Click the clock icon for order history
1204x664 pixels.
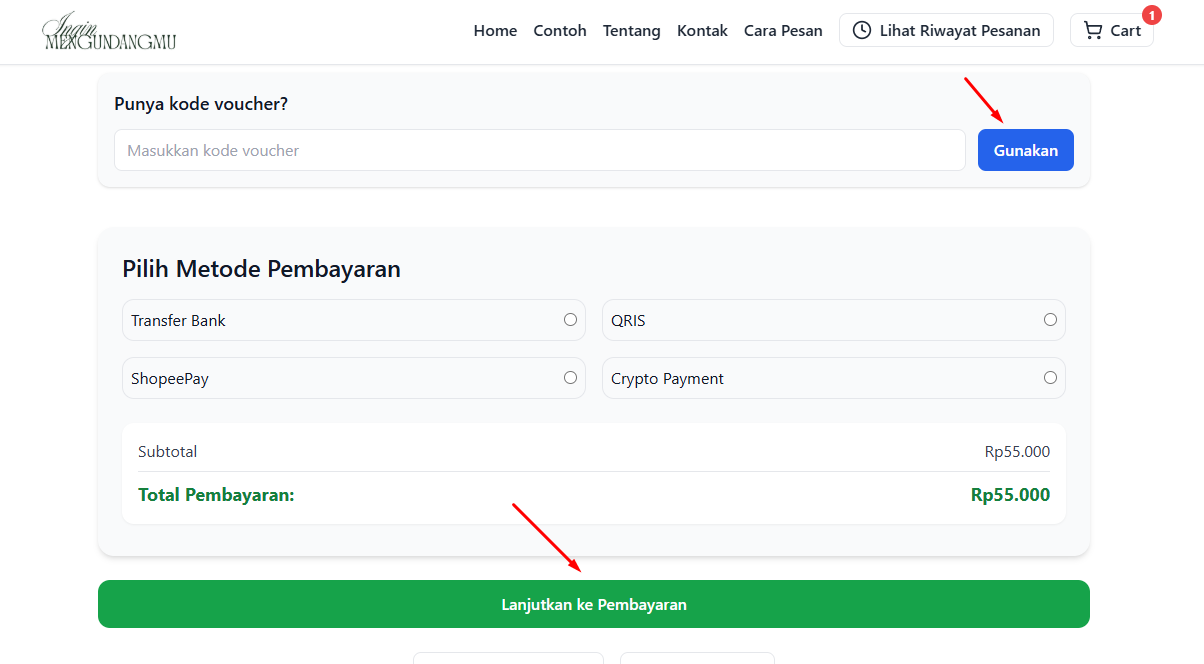pos(861,31)
